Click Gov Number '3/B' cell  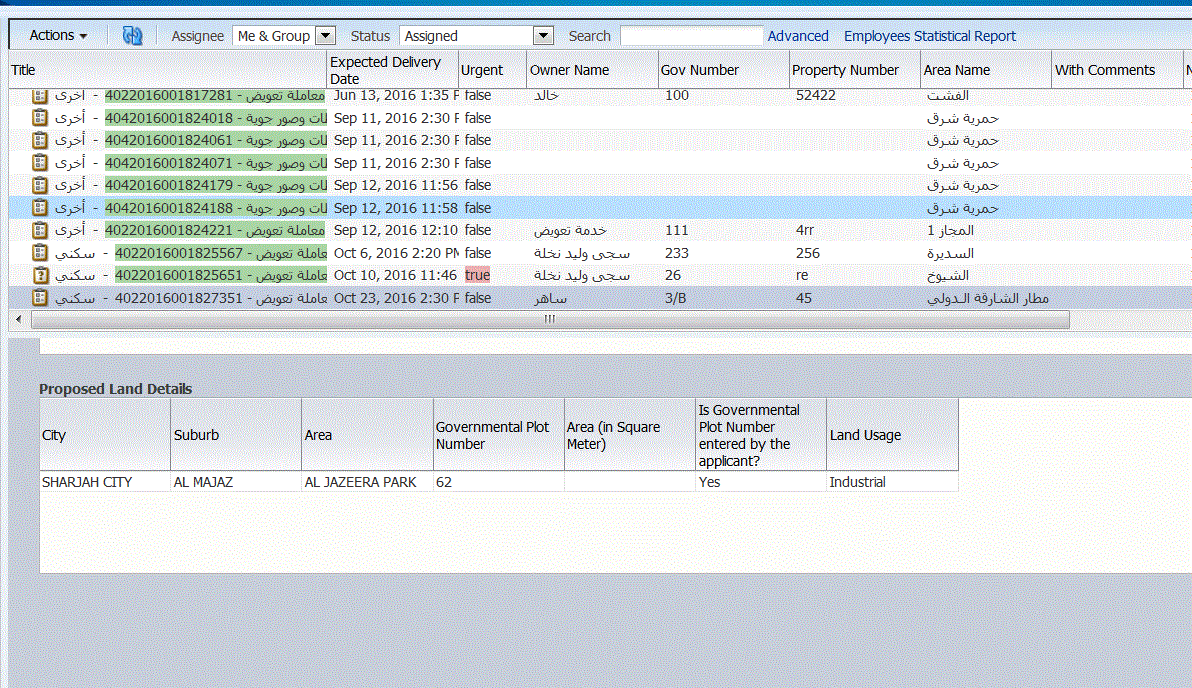[x=676, y=298]
